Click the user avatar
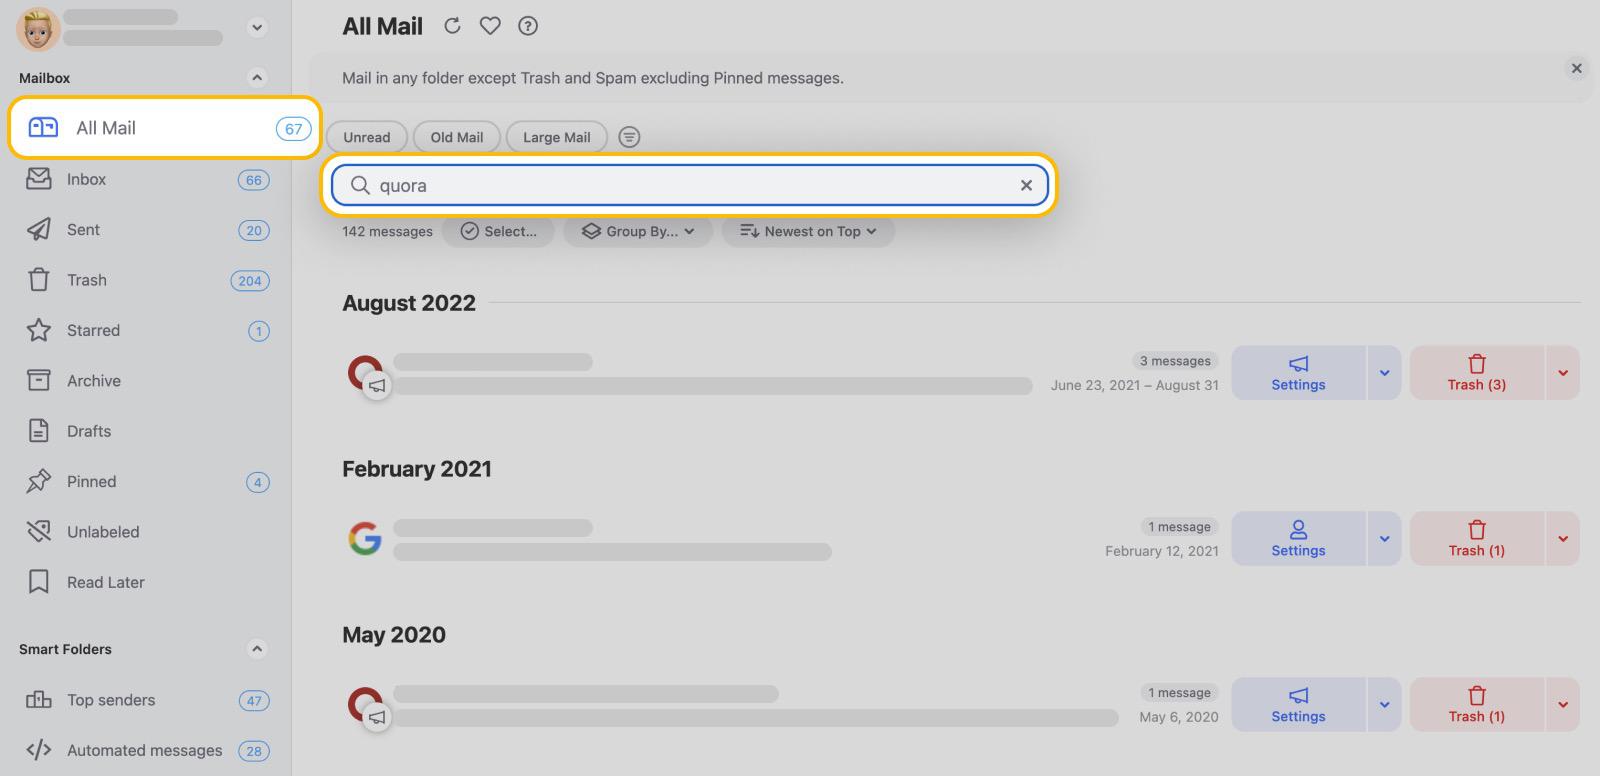 [x=38, y=28]
